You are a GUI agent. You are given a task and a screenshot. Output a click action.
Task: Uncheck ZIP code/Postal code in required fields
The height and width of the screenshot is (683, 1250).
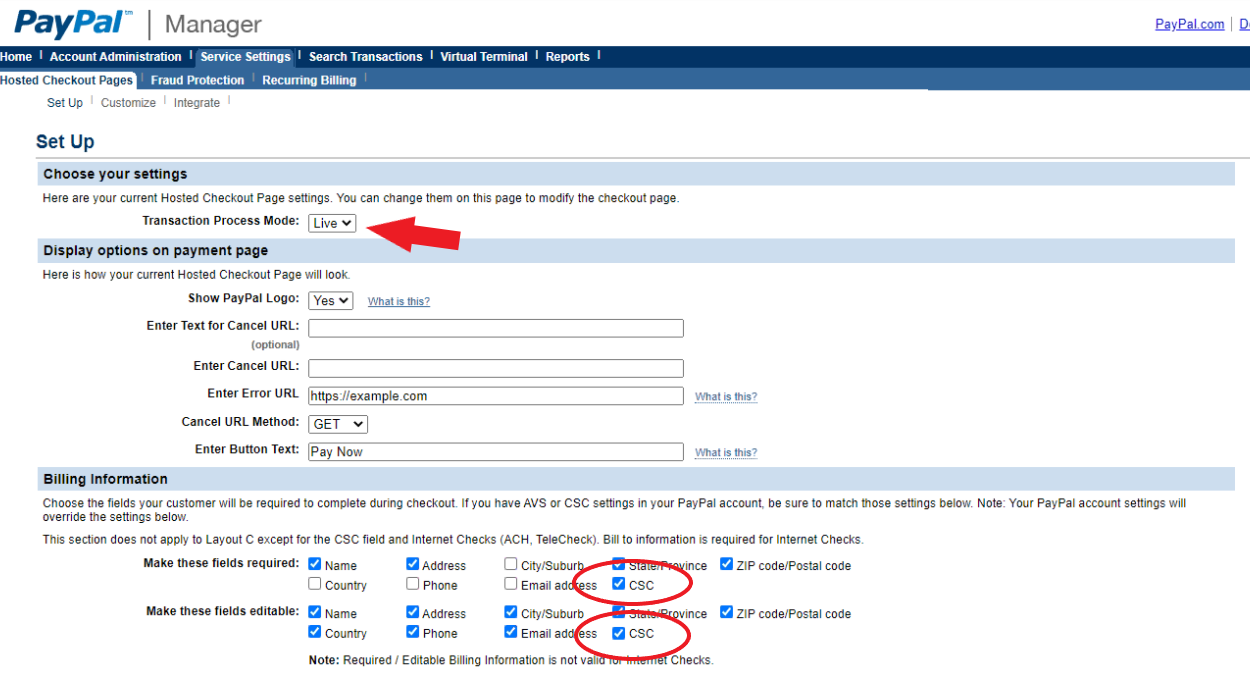pos(726,564)
